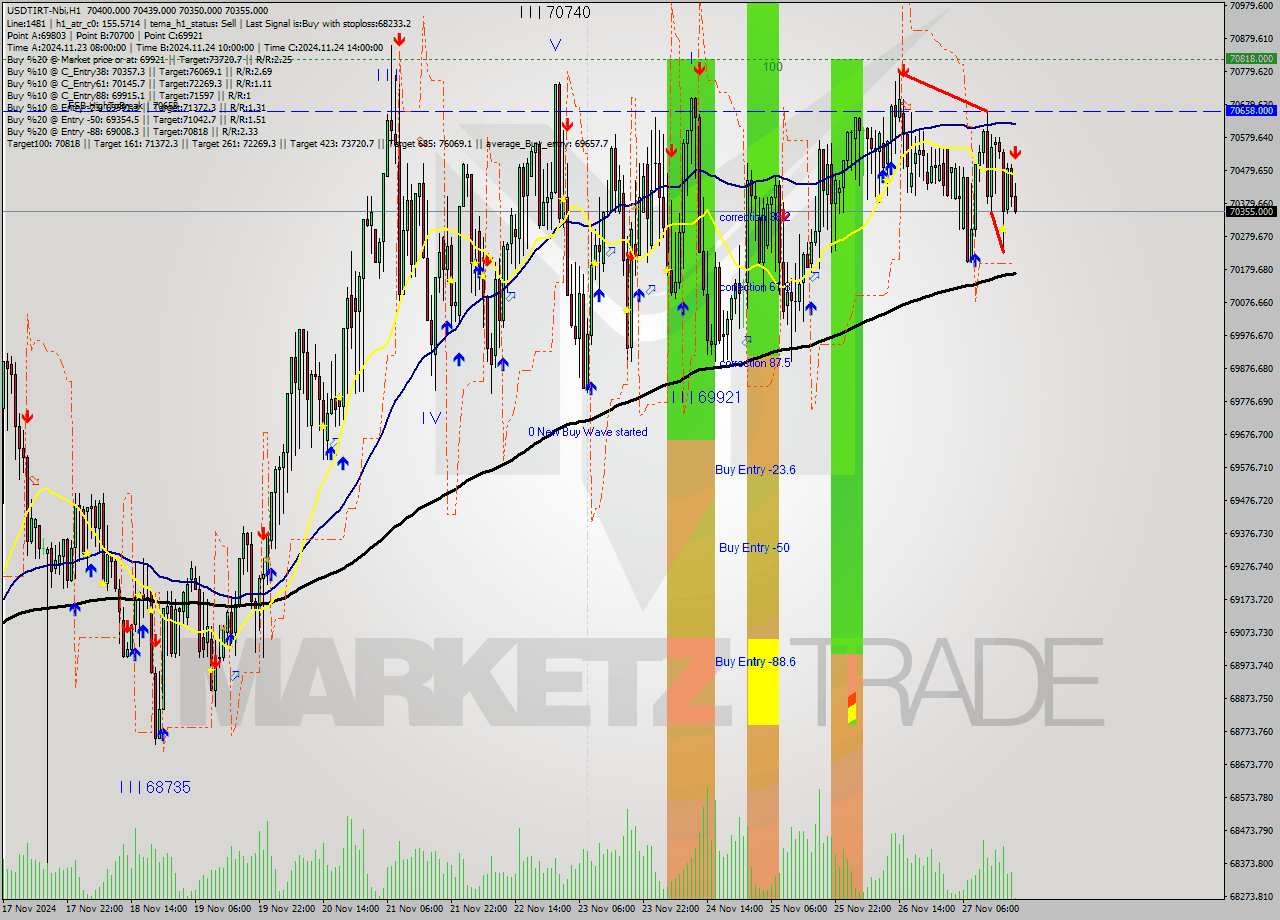The width and height of the screenshot is (1280, 920).
Task: Select the 'I I I 68735' wave label
Action: pyautogui.click(x=155, y=787)
